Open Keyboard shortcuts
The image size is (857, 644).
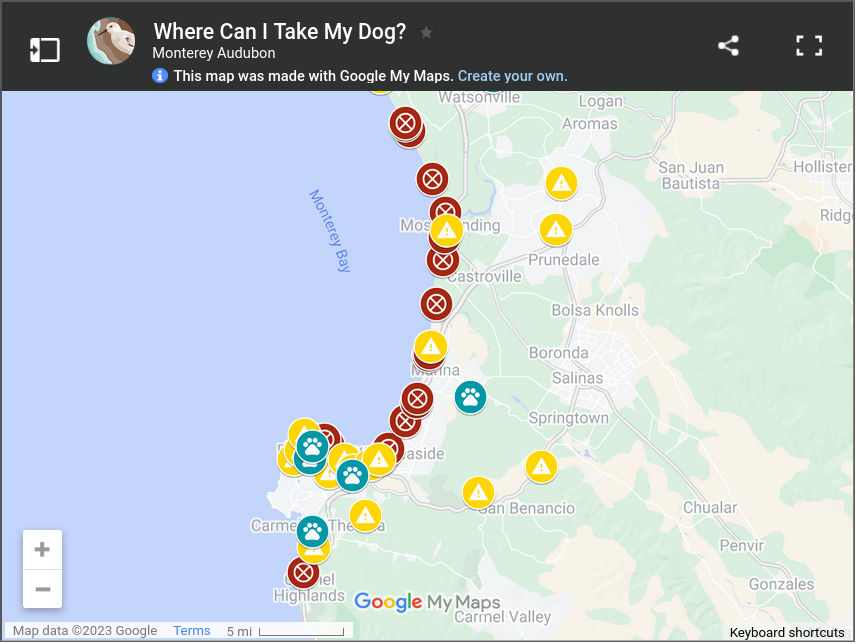(786, 633)
